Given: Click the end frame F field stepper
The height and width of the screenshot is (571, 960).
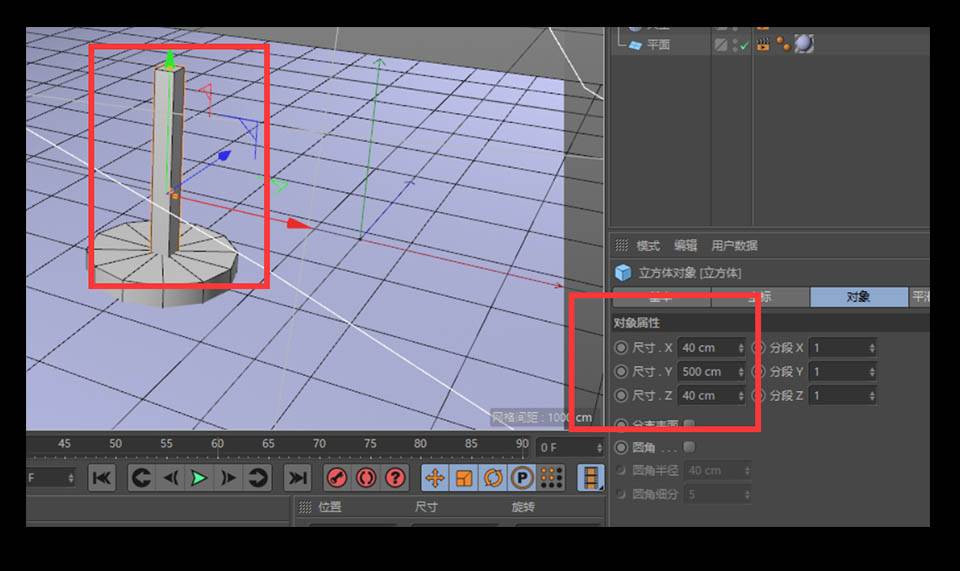Looking at the screenshot, I should [71, 478].
